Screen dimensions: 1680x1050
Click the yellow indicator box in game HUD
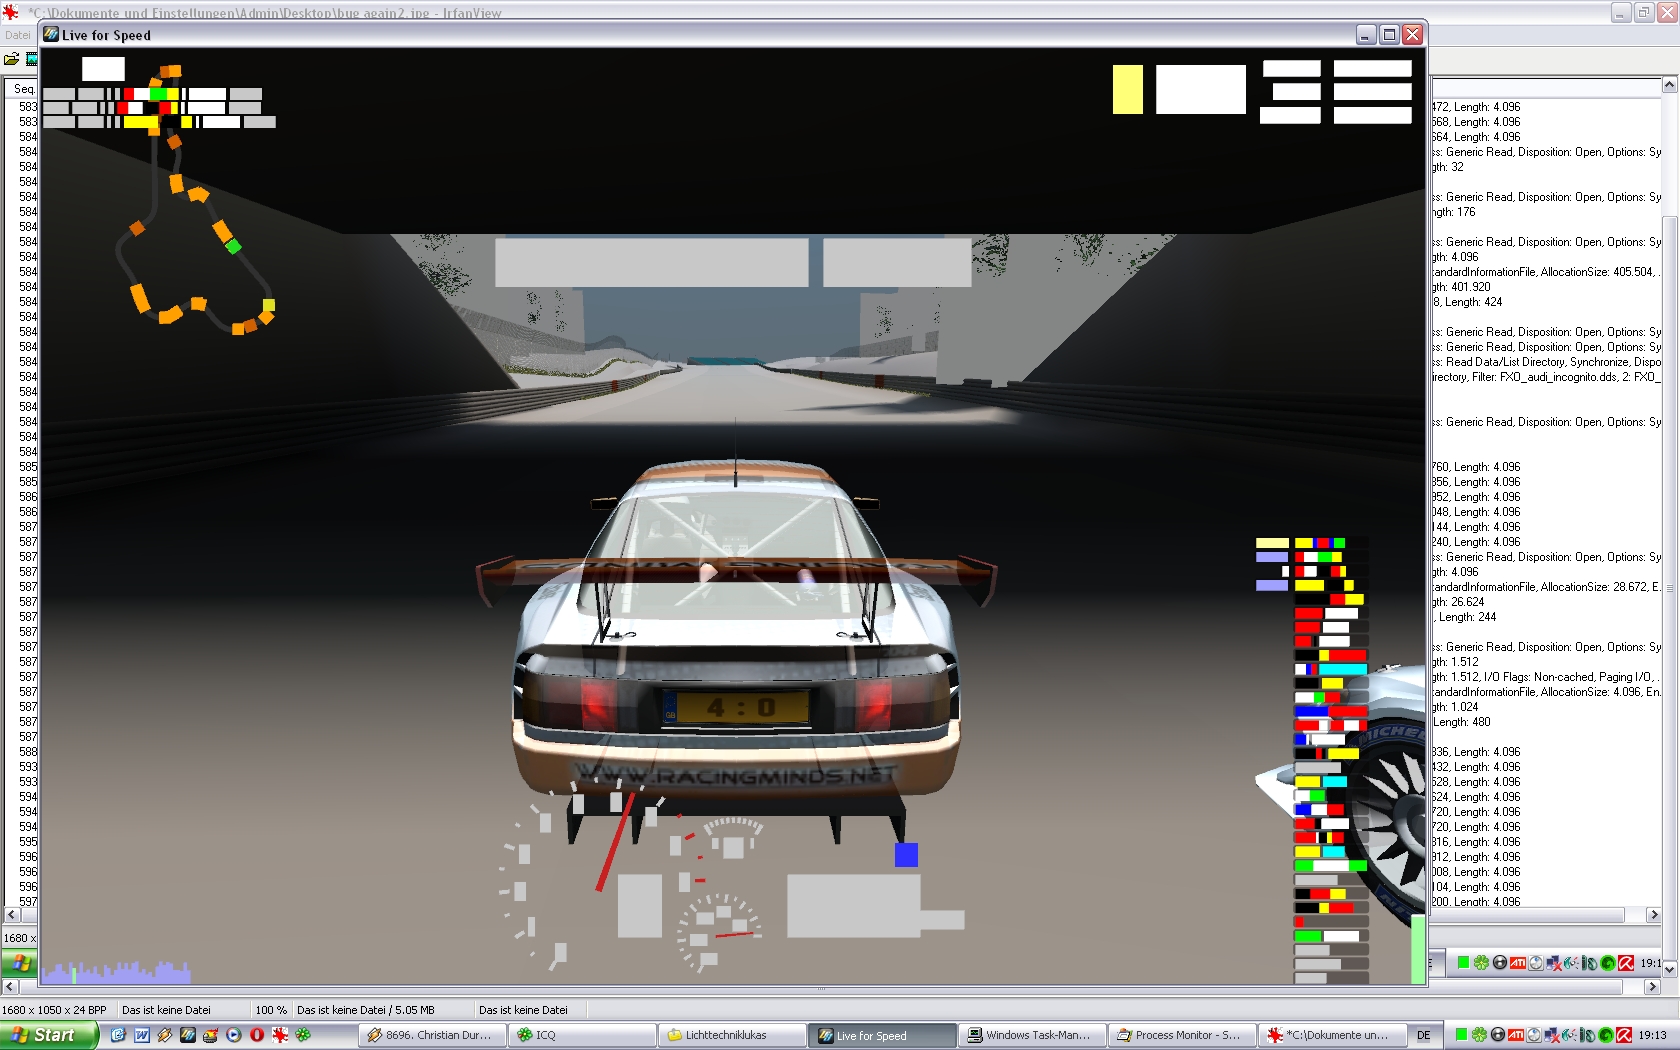tap(1128, 89)
